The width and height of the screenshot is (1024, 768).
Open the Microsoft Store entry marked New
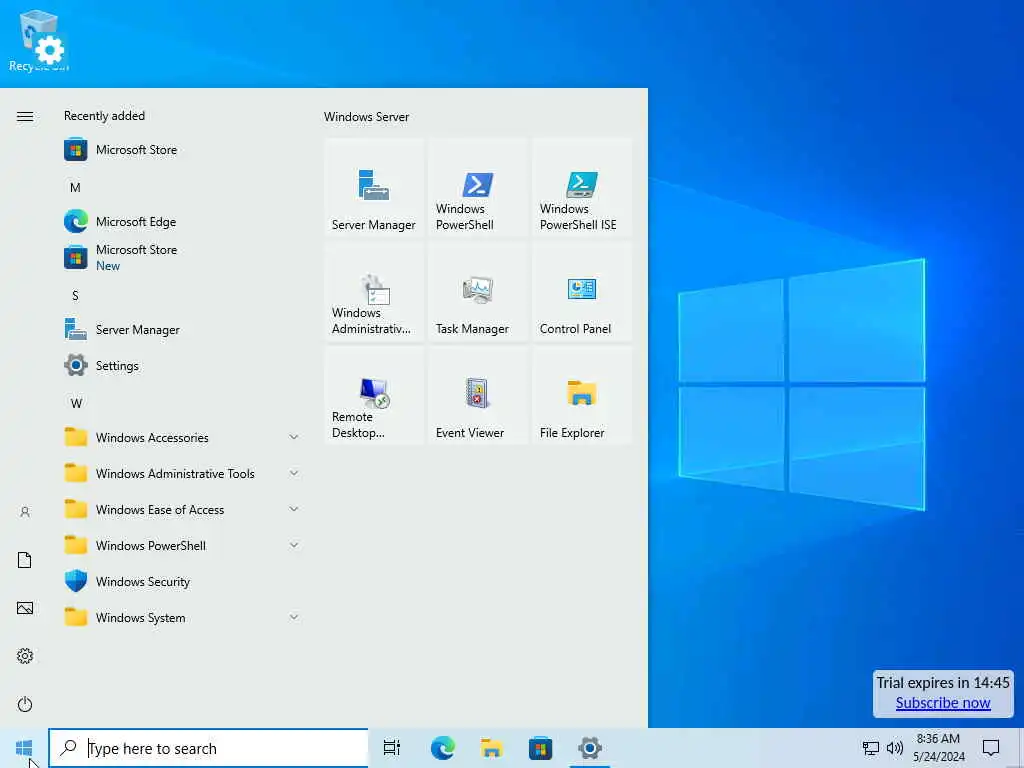click(x=183, y=257)
